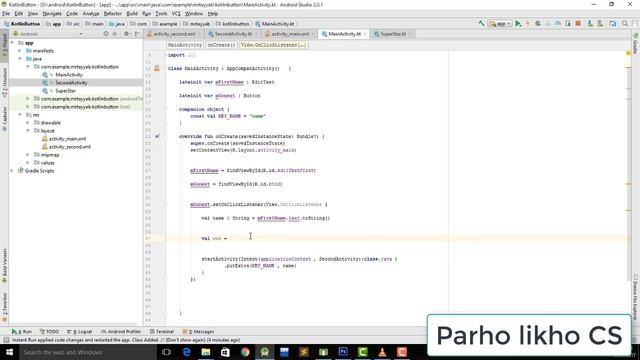Select SecondActivity in the project tree
Viewport: 640px width, 360px height.
(71, 83)
